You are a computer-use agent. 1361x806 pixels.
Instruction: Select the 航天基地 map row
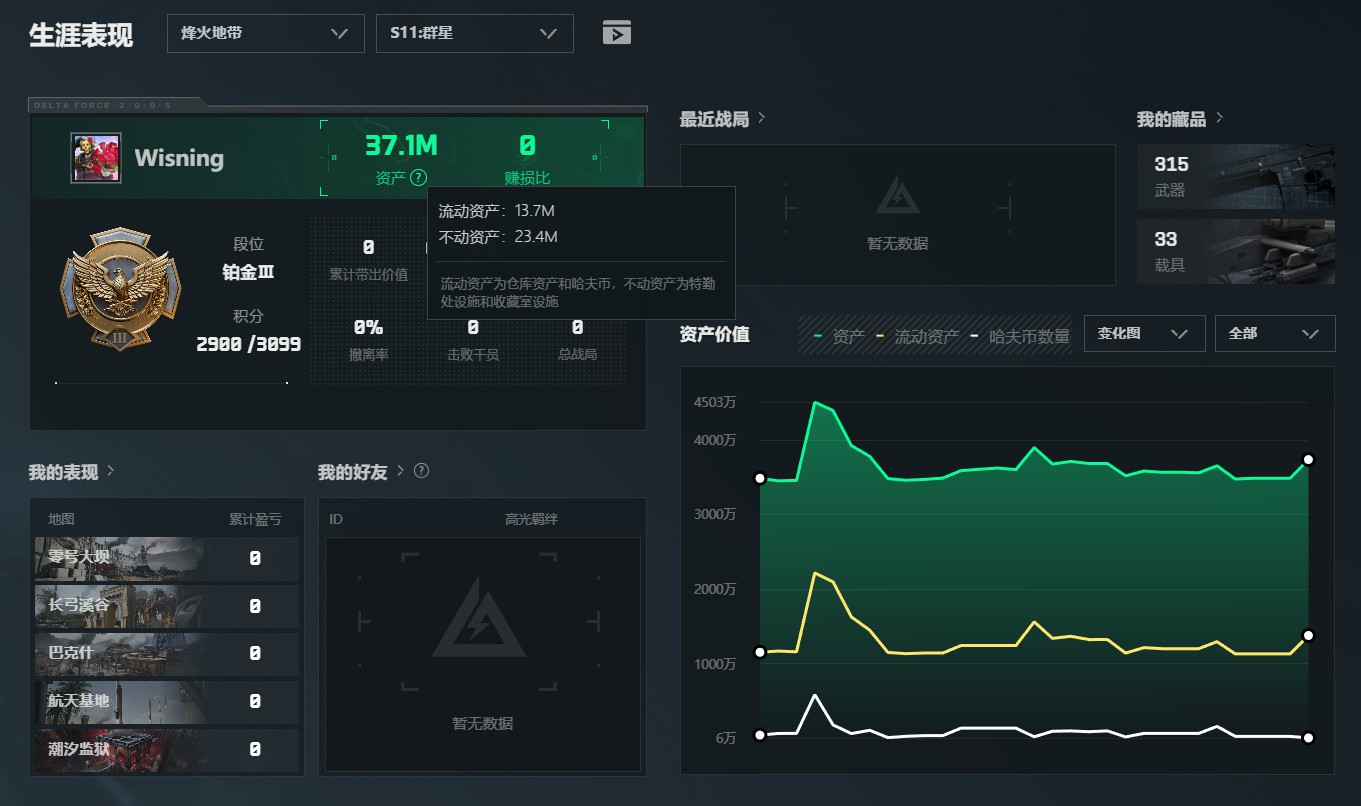(167, 702)
